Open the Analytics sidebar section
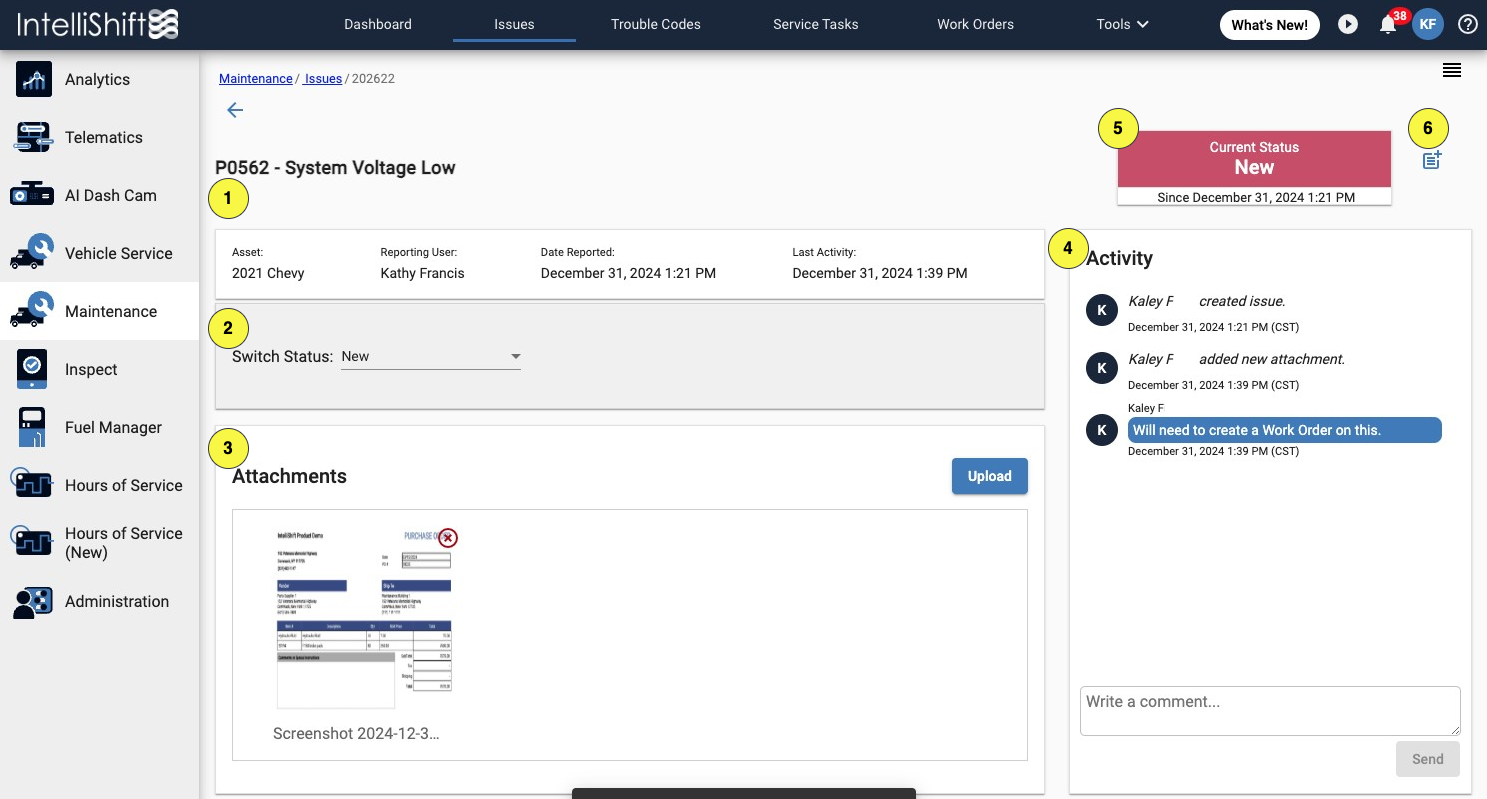This screenshot has height=799, width=1487. click(x=99, y=79)
